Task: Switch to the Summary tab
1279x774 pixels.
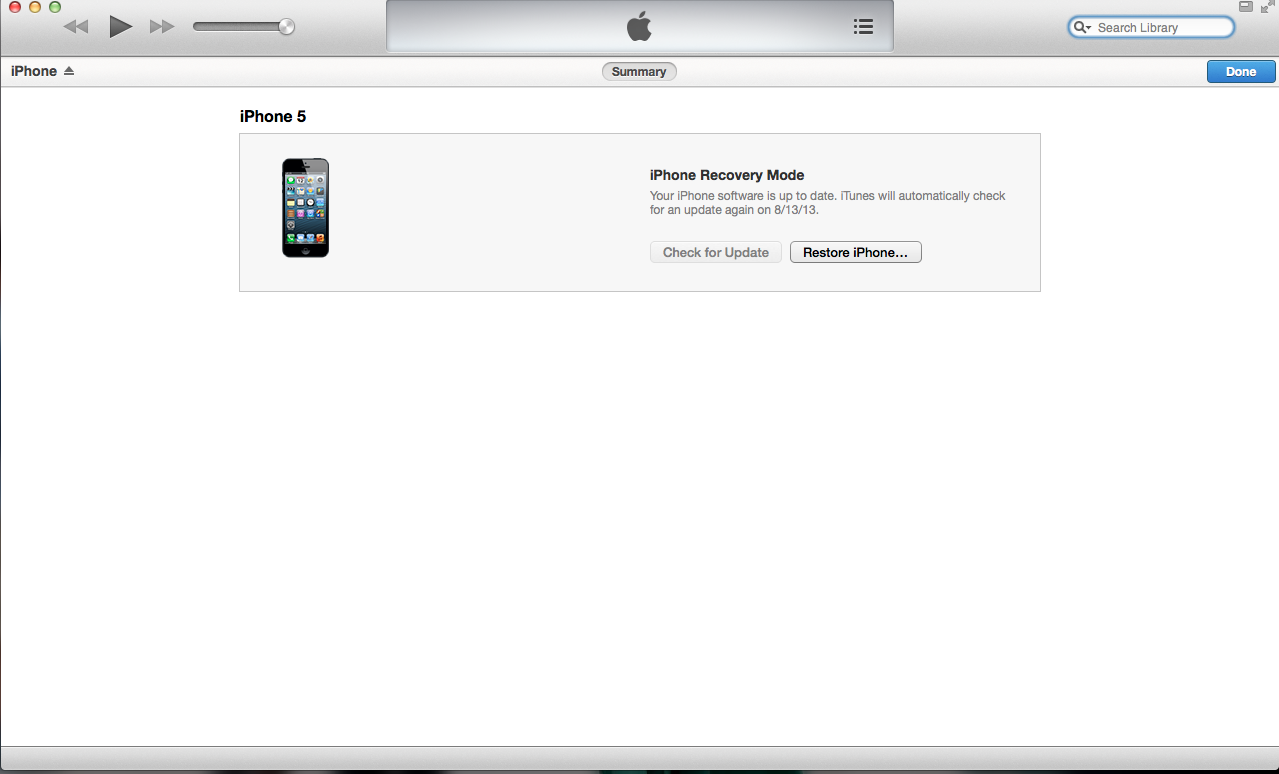Action: click(x=639, y=72)
